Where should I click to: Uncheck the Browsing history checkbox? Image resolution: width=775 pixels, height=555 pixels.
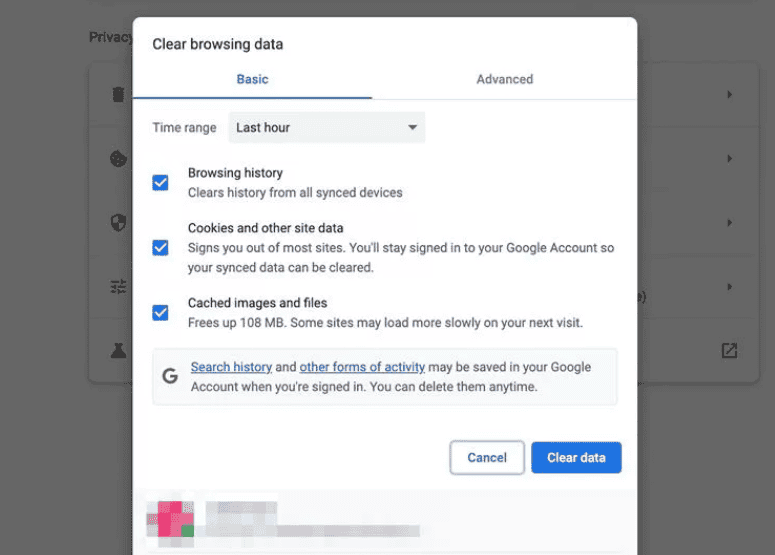[x=160, y=183]
